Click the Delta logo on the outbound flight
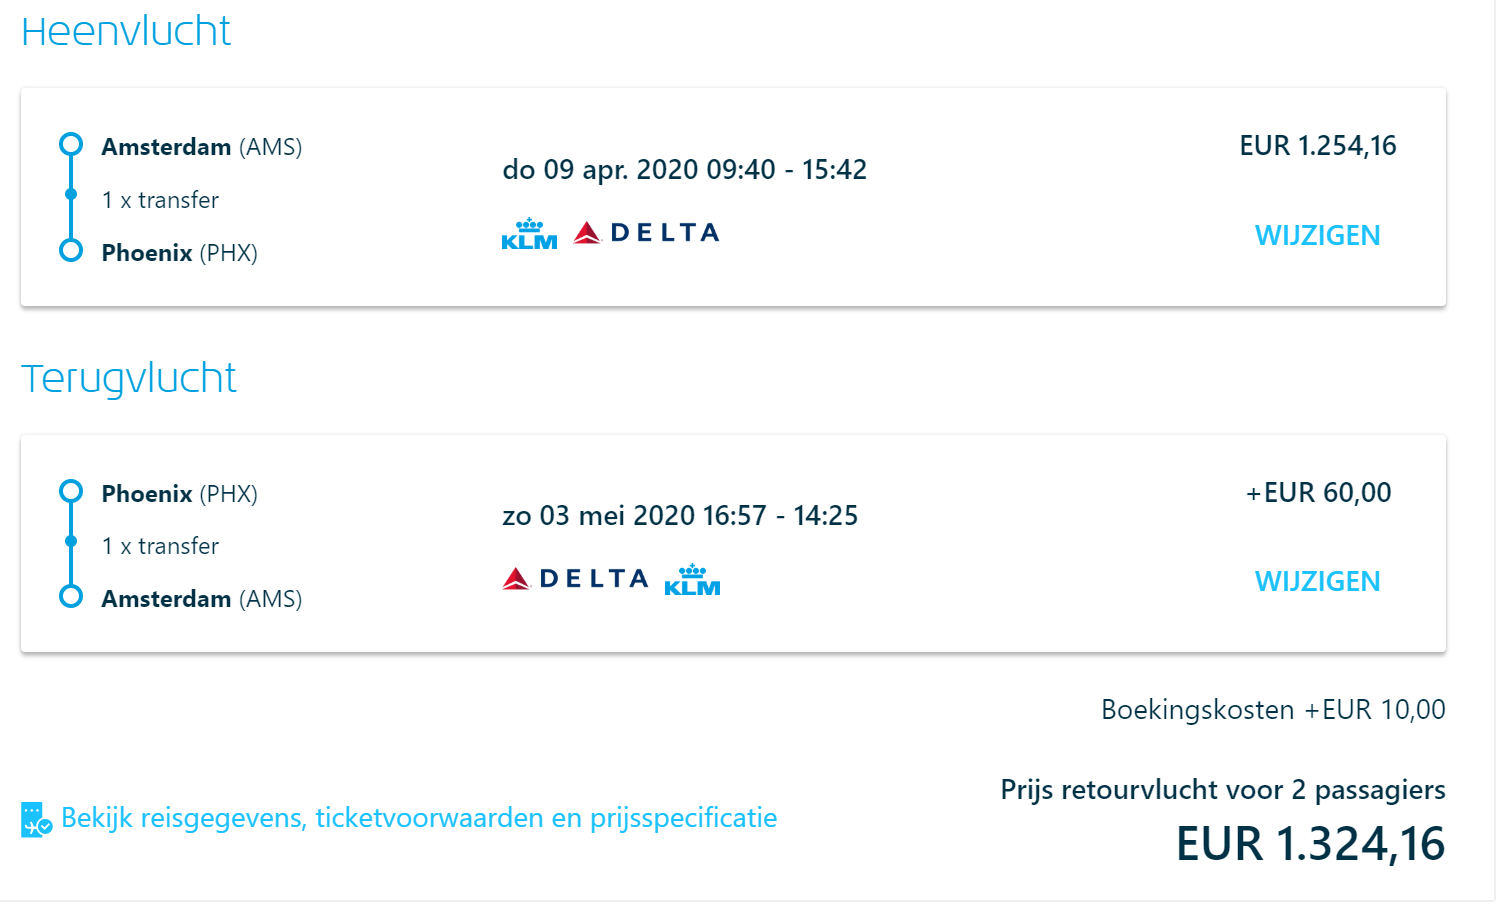1509x904 pixels. point(646,233)
